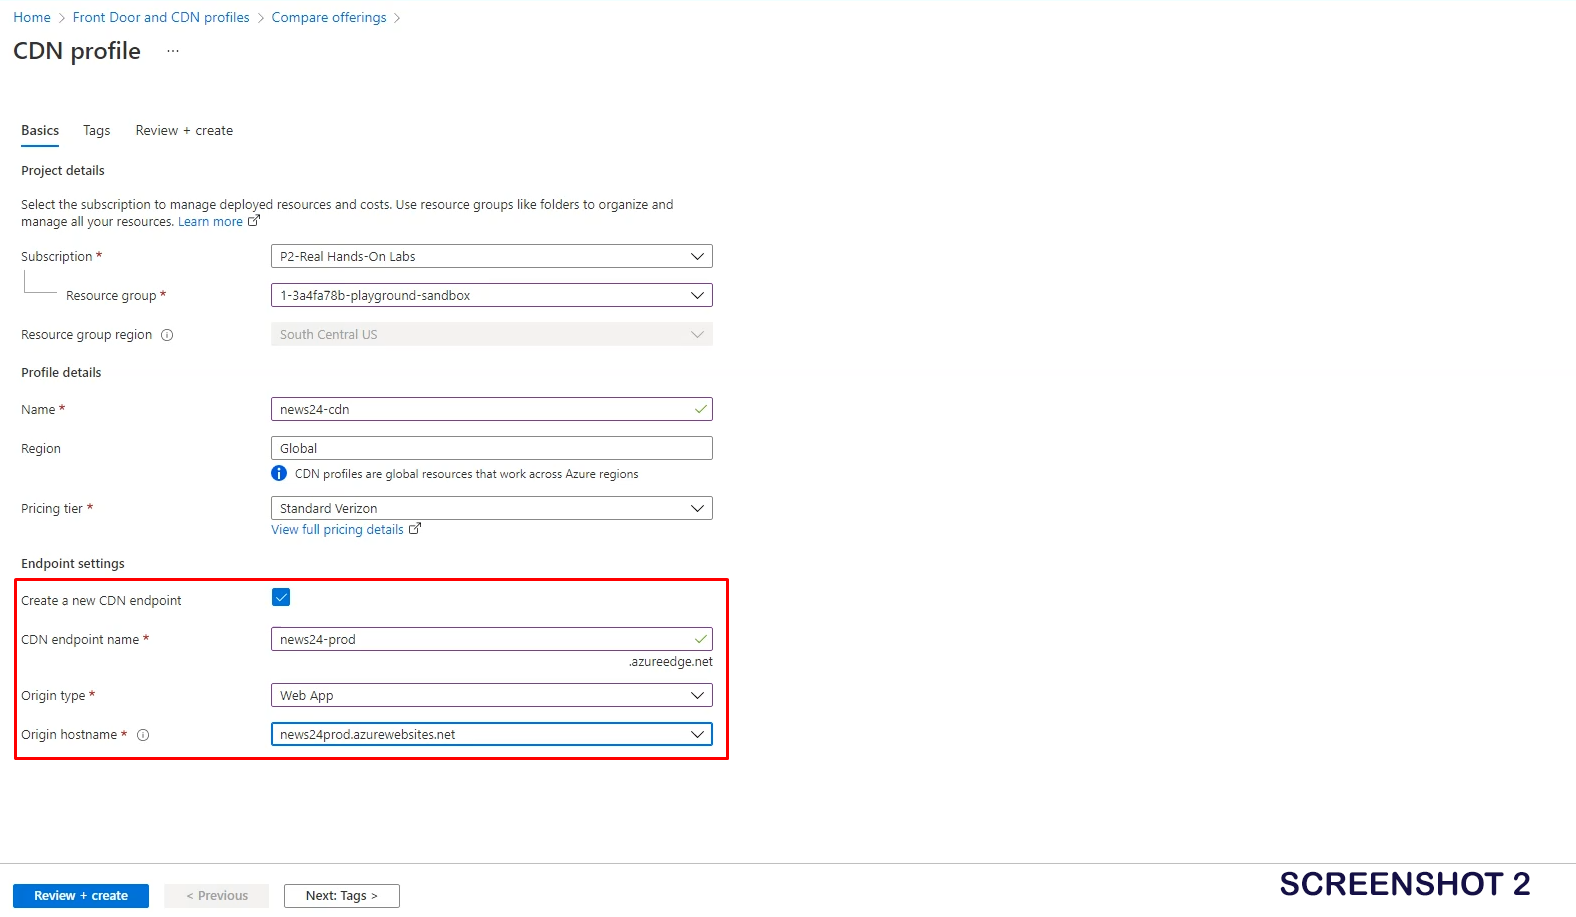Switch to the Tags tab
Image resolution: width=1576 pixels, height=917 pixels.
click(x=97, y=131)
